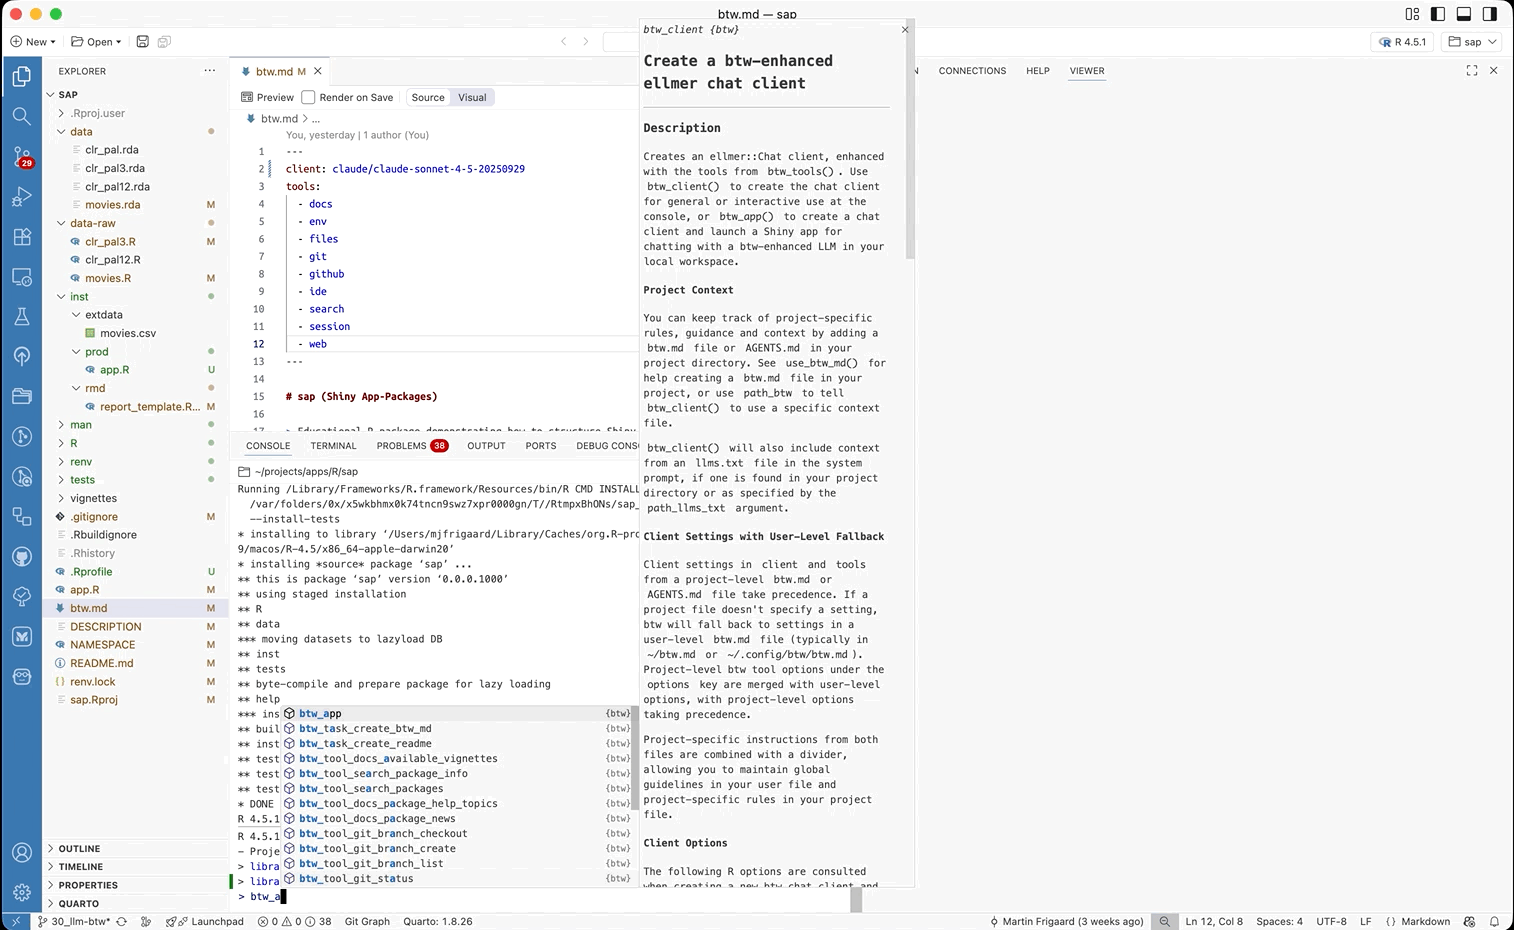
Task: Select btw_tool_git_status from the completion list
Action: coord(356,879)
